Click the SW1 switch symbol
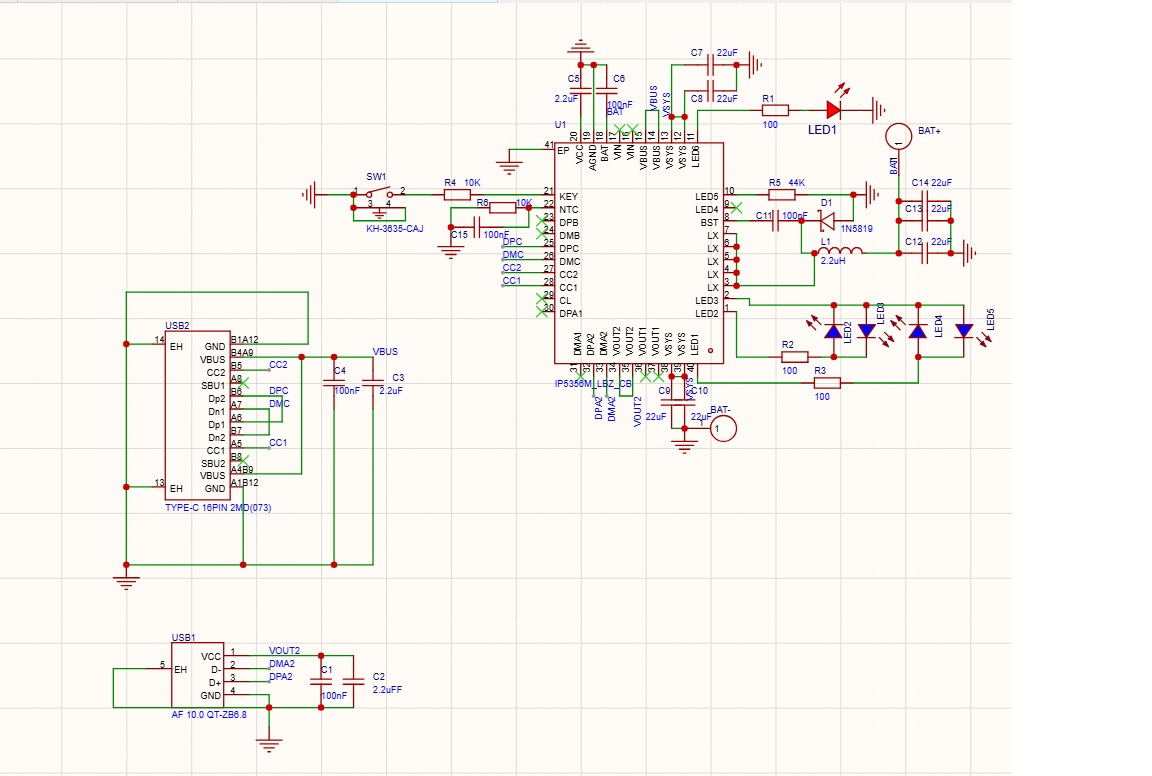Screen dimensions: 1152x776 tap(379, 195)
